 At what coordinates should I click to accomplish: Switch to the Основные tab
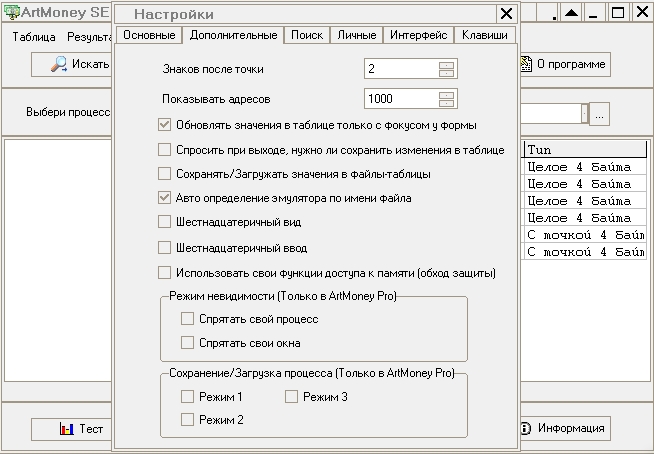click(x=149, y=35)
